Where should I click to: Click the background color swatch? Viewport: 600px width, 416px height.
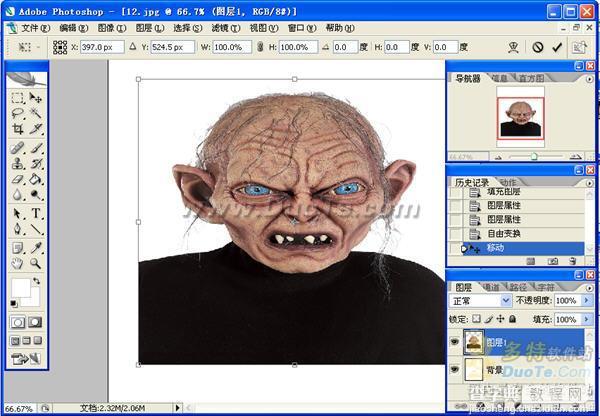click(x=34, y=300)
